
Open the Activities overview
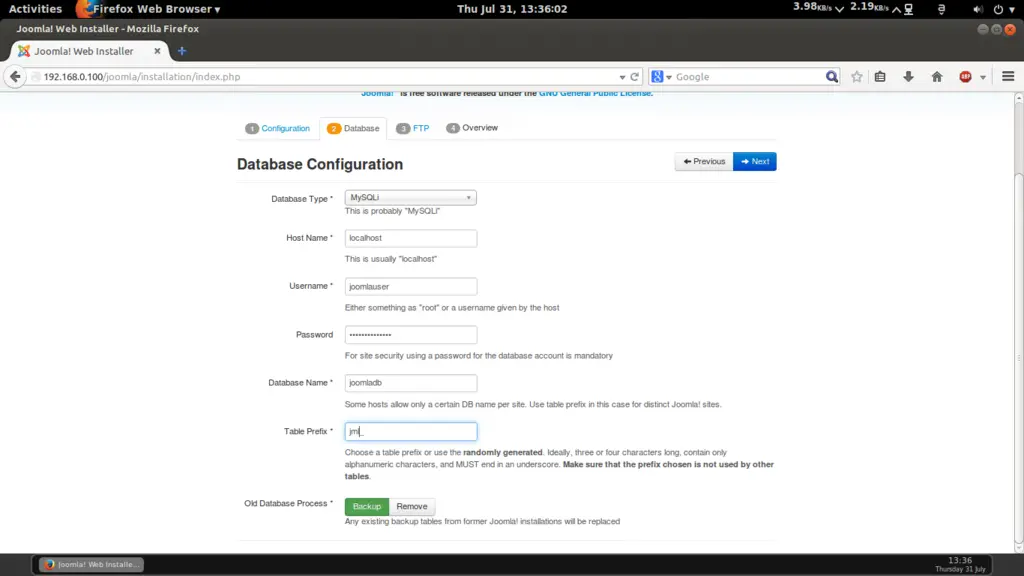35,9
